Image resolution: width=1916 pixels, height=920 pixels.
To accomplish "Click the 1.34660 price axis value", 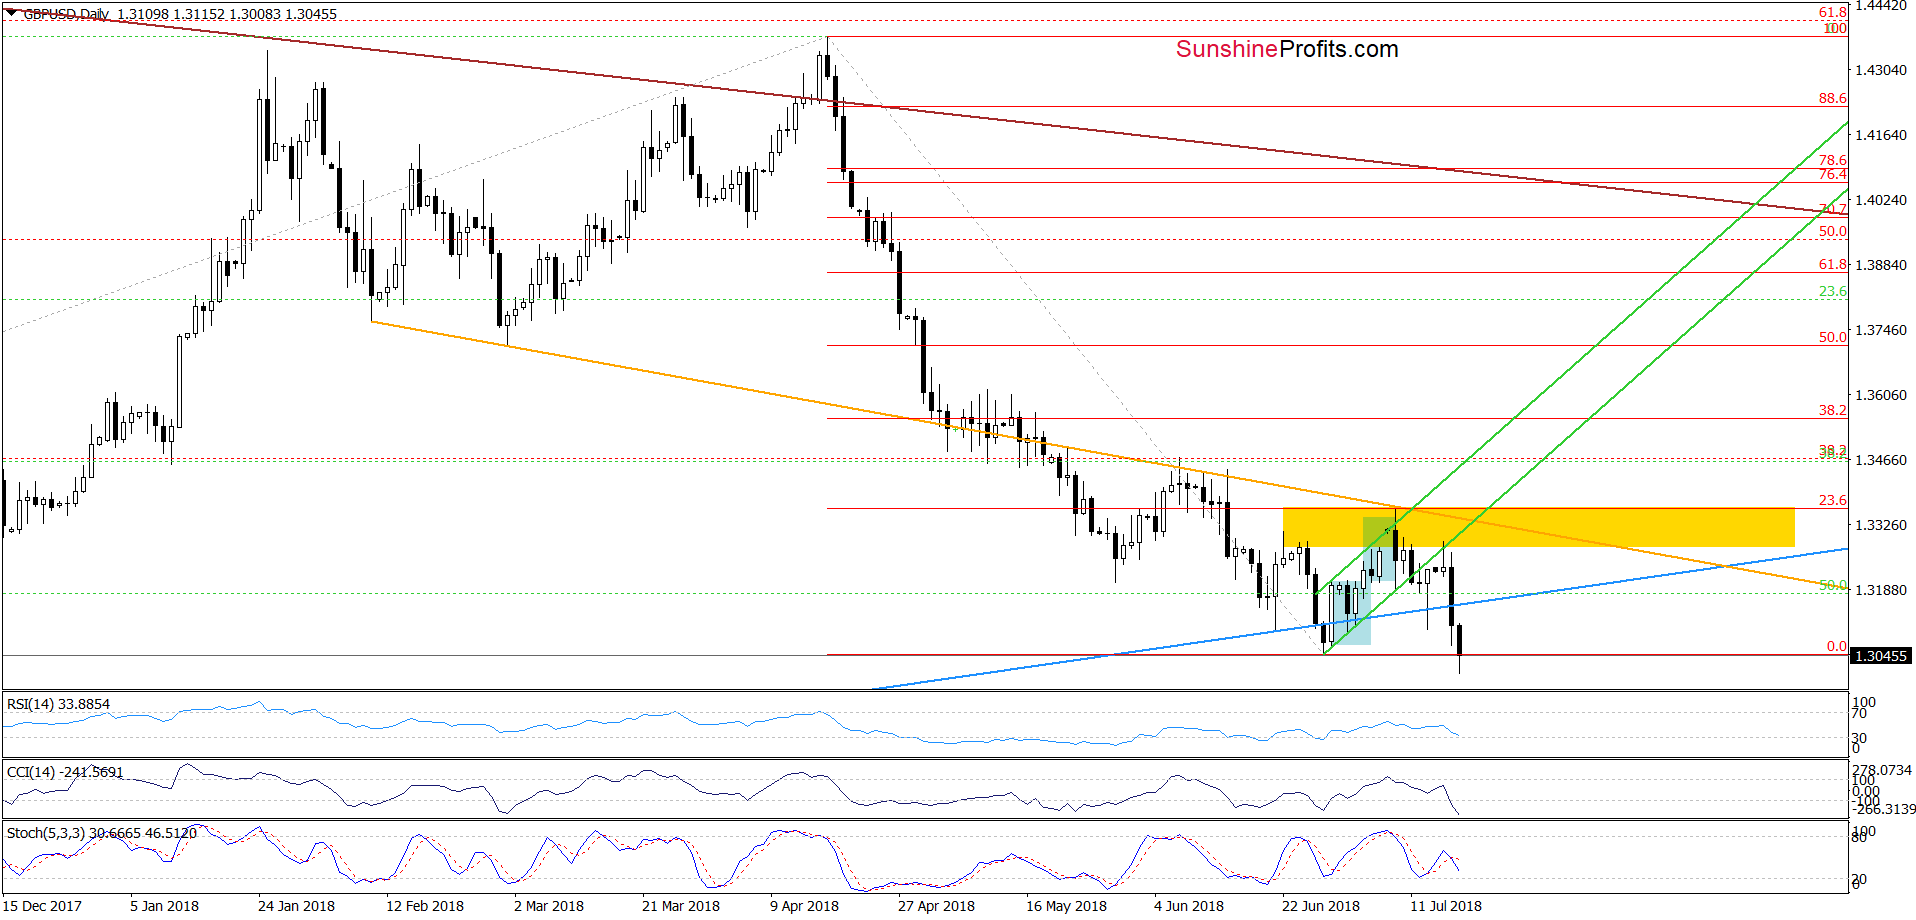I will click(1881, 460).
